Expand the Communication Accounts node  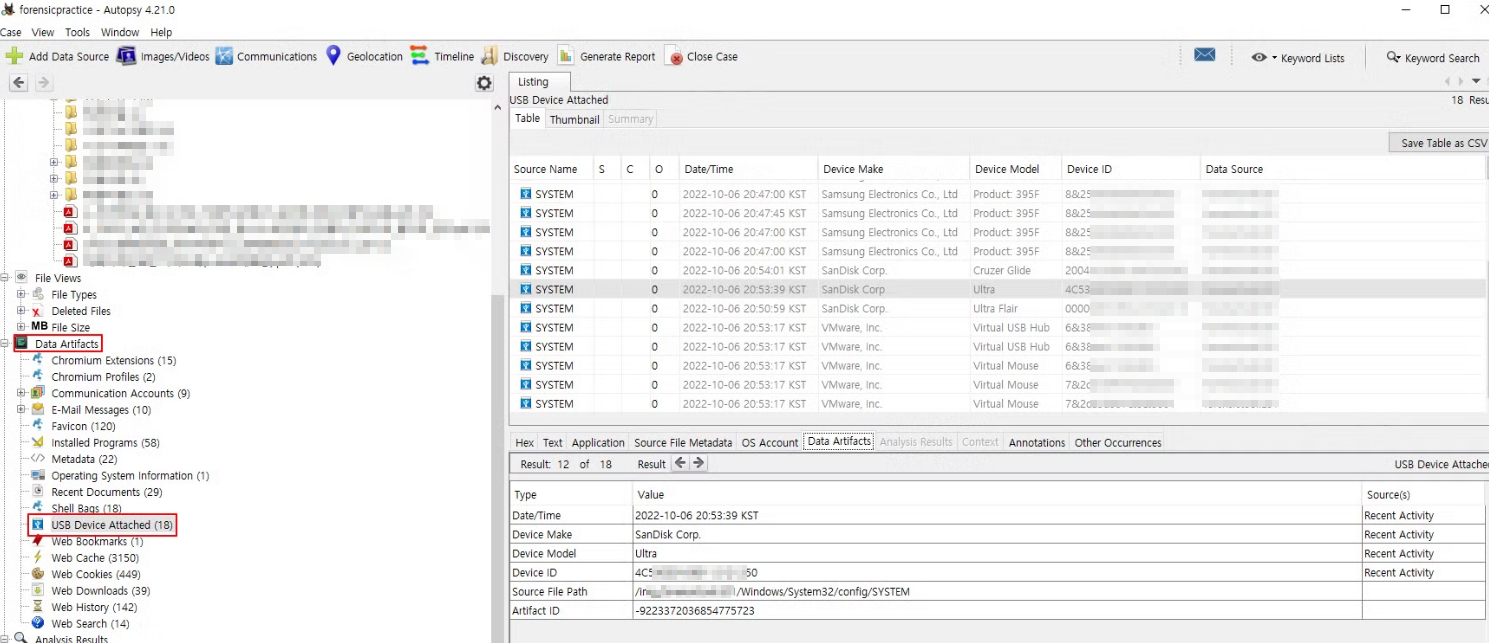[x=21, y=393]
